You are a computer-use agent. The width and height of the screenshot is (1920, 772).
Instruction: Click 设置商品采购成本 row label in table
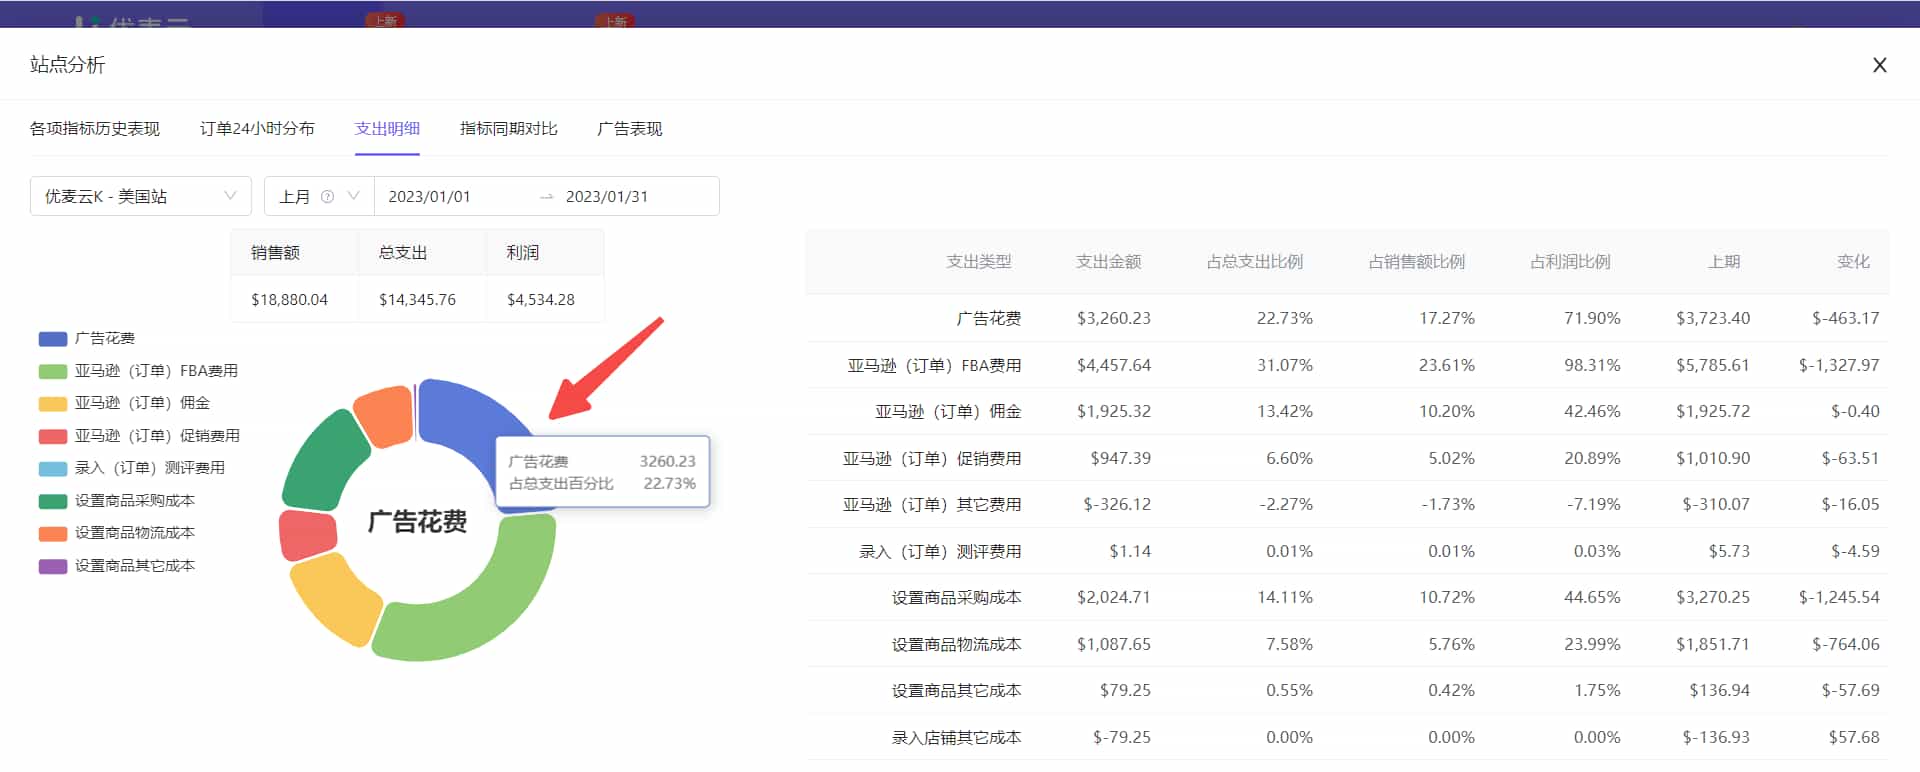click(957, 598)
